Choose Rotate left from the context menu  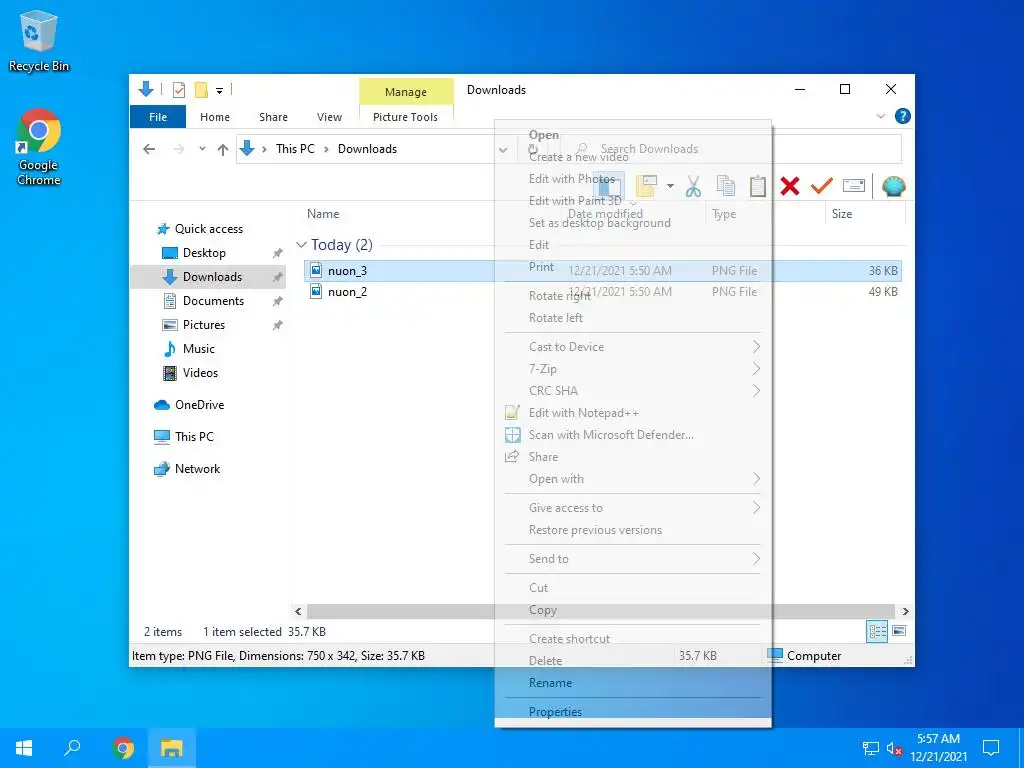pos(633,318)
